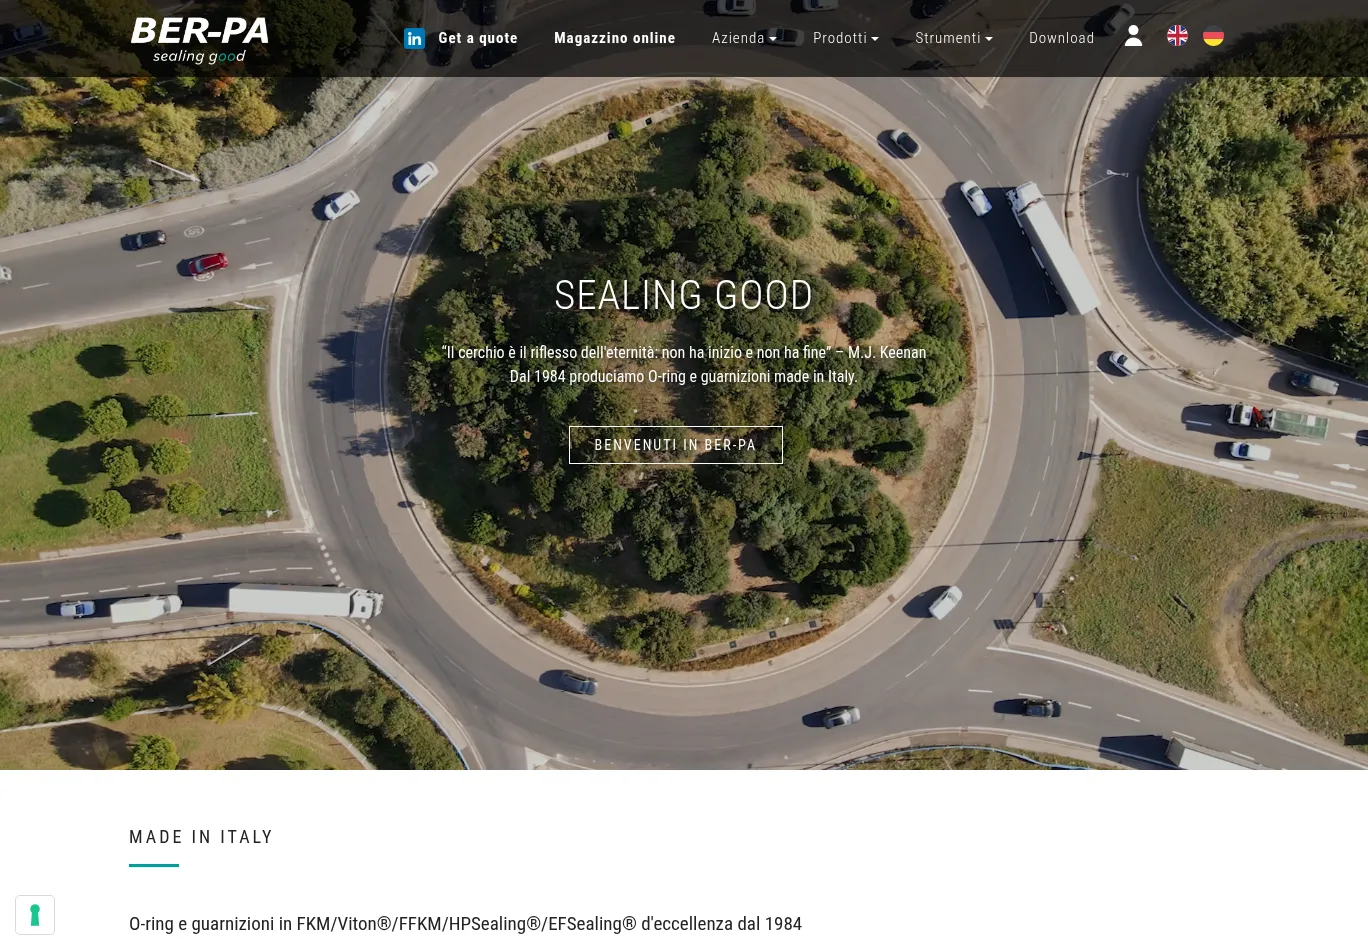Viewport: 1368px width, 950px height.
Task: Open the LinkedIn icon in the navbar
Action: (x=414, y=39)
